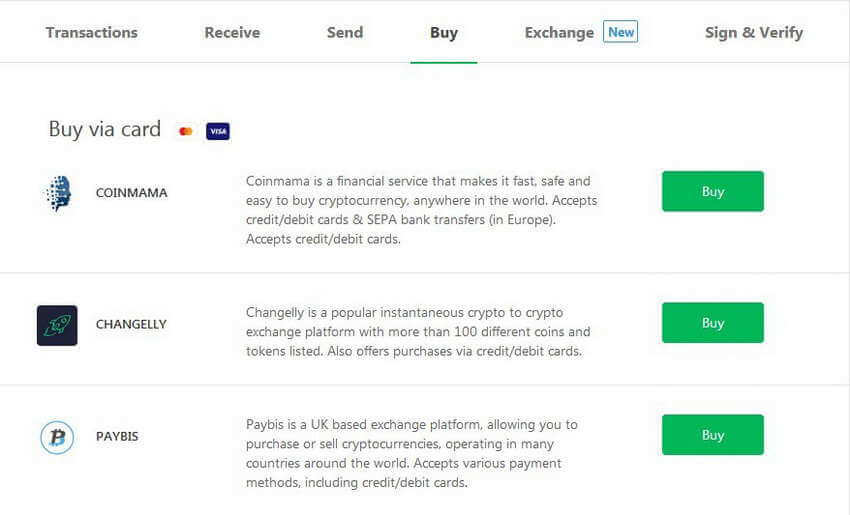Open the Exchange tab
The width and height of the screenshot is (850, 515).
pyautogui.click(x=559, y=33)
